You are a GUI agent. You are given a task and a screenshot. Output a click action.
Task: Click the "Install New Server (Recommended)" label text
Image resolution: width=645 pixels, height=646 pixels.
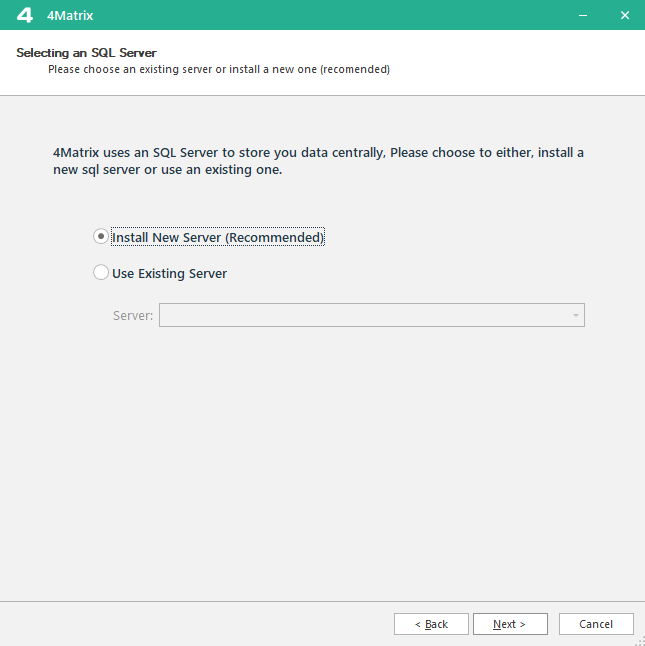(218, 238)
